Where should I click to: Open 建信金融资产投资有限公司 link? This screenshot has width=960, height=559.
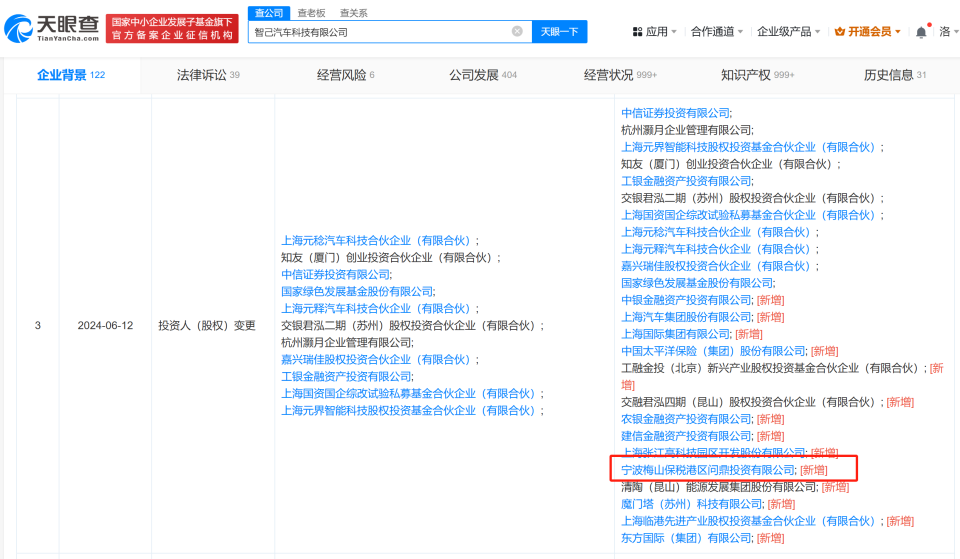[686, 437]
